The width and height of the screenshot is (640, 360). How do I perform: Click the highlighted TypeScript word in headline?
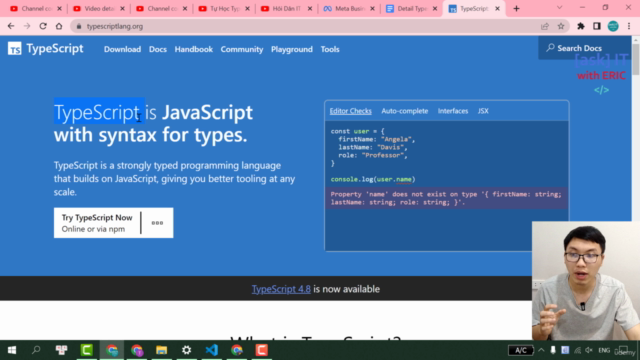97,112
